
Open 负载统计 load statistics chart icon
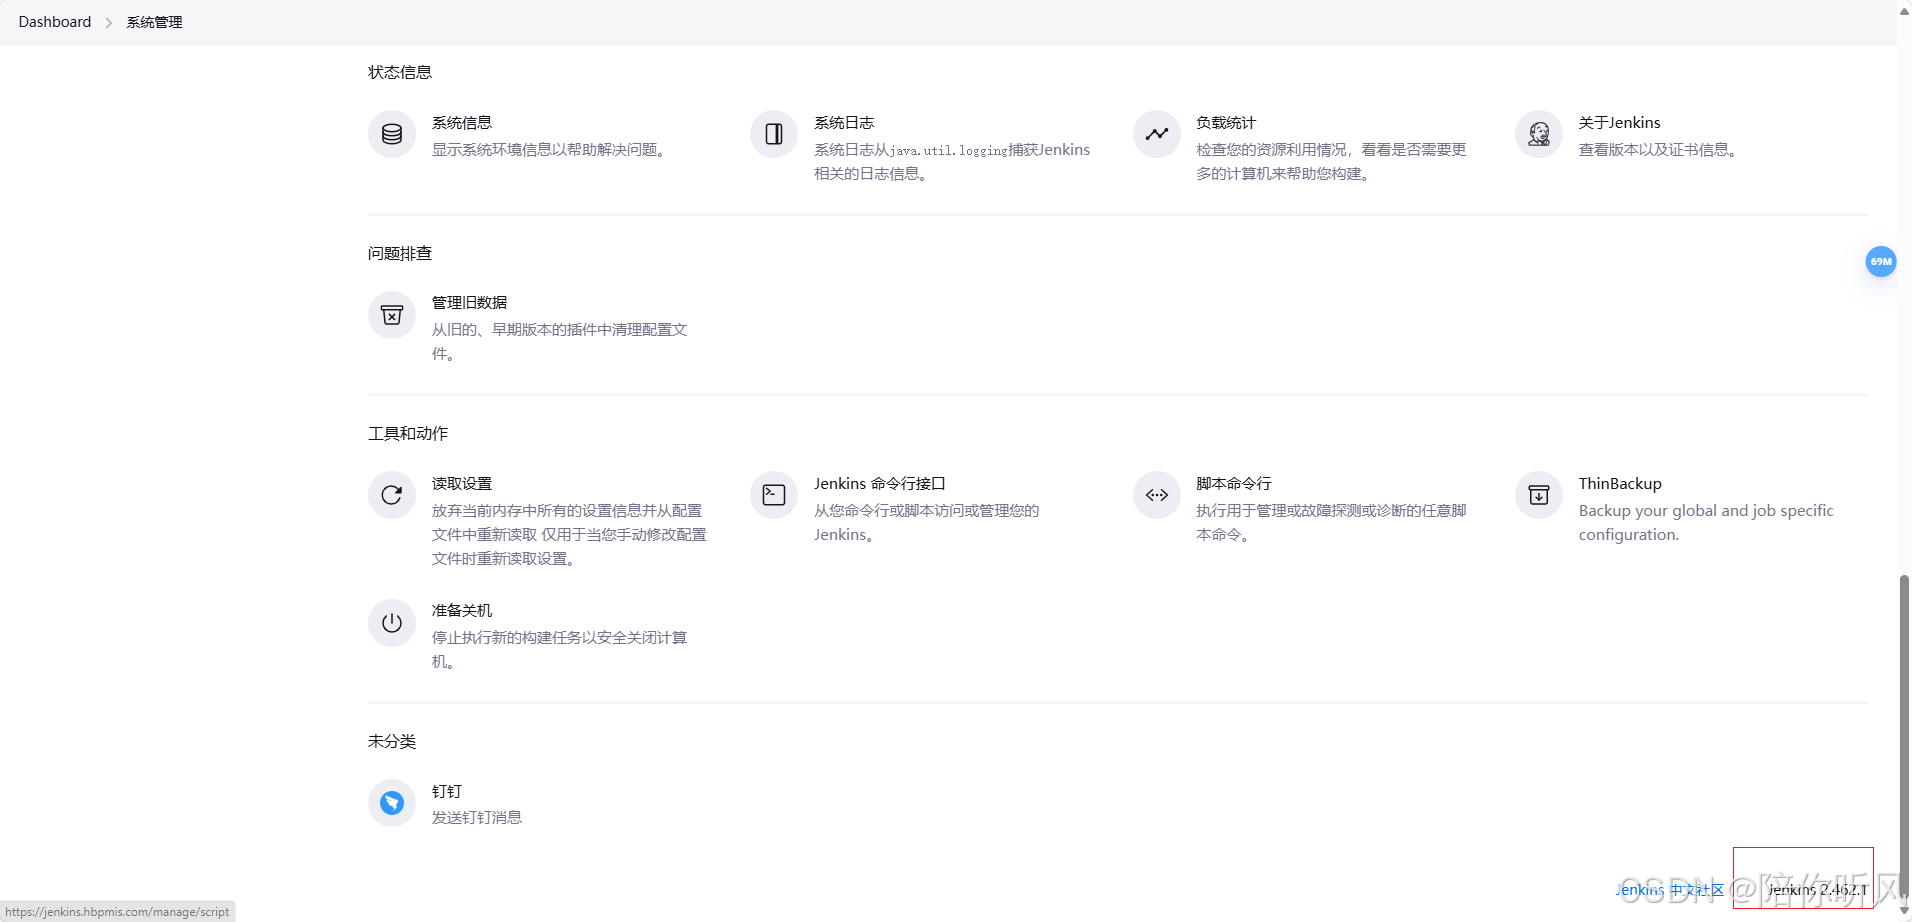1156,133
